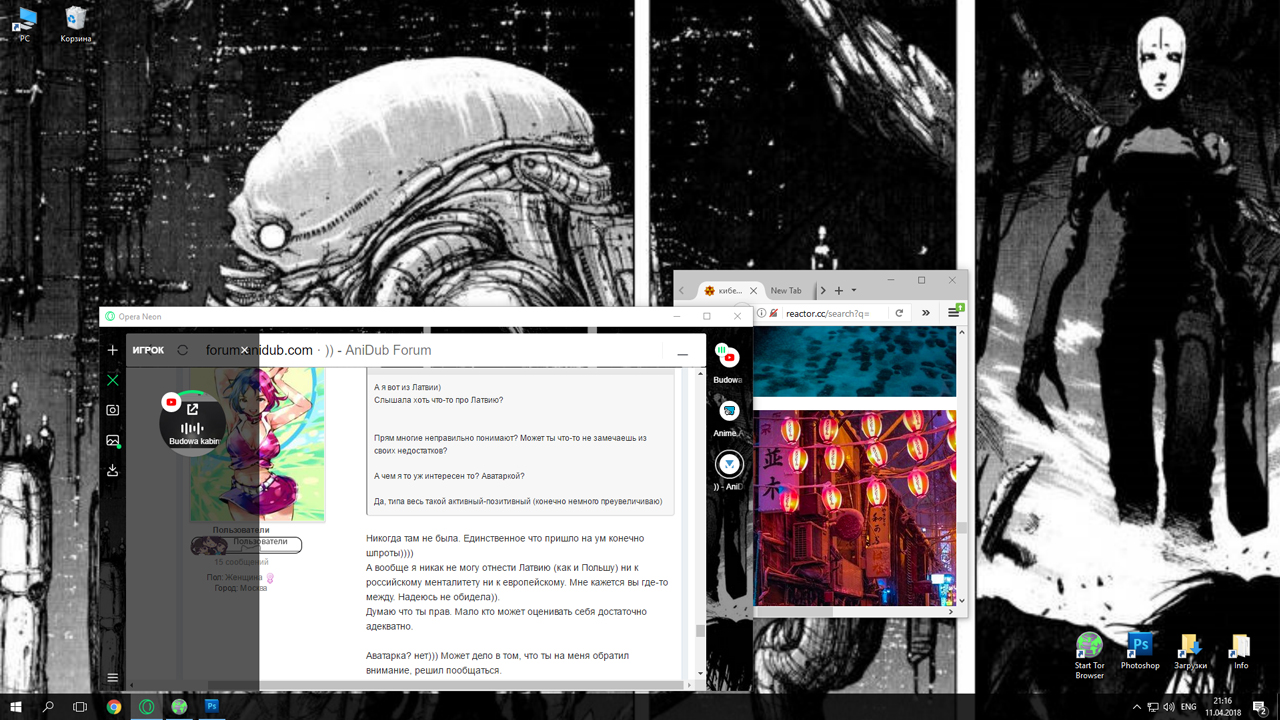Image resolution: width=1280 pixels, height=720 pixels.
Task: Close the кибе... tab in the reactor.cc window
Action: click(753, 291)
